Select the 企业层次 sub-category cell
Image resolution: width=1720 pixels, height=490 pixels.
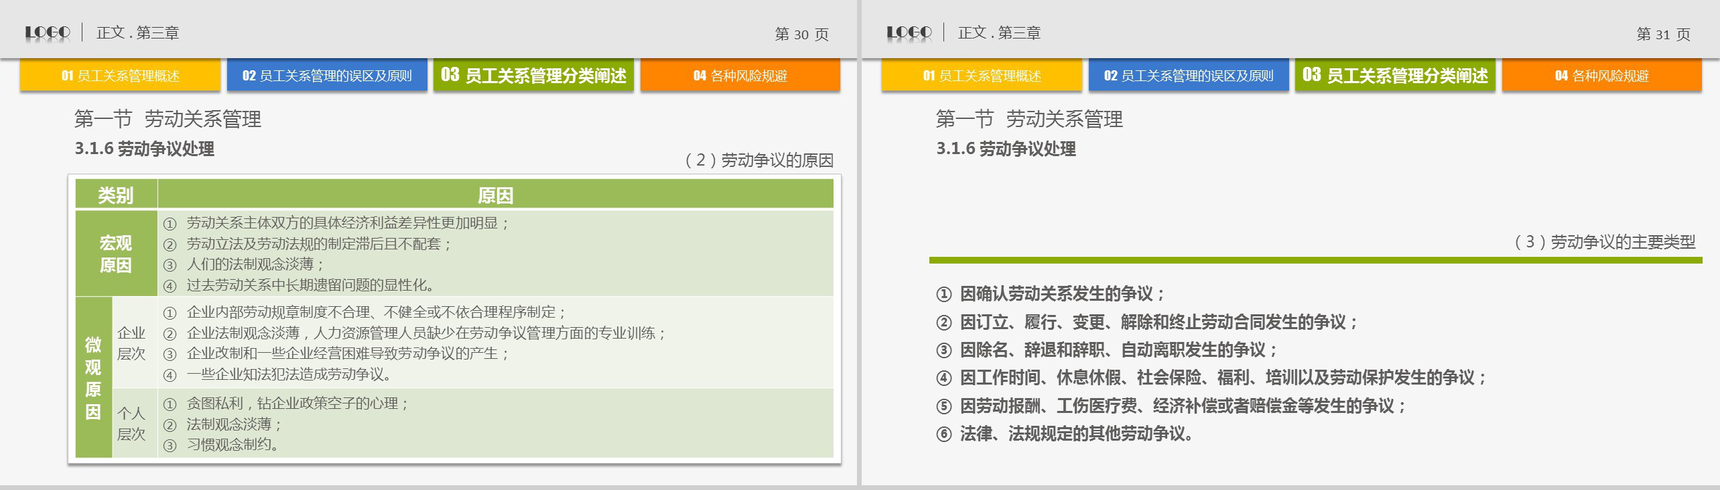click(132, 343)
